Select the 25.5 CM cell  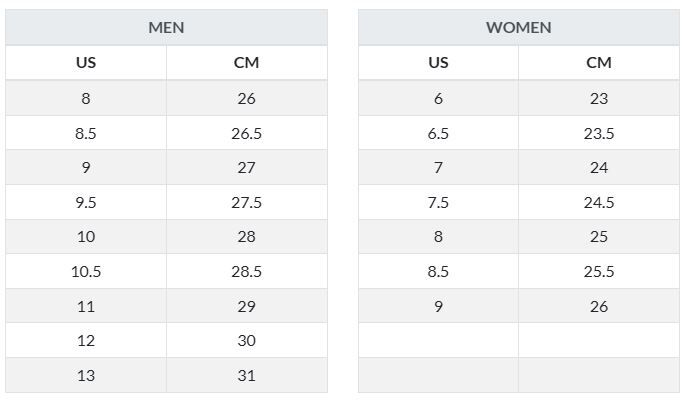coord(598,271)
